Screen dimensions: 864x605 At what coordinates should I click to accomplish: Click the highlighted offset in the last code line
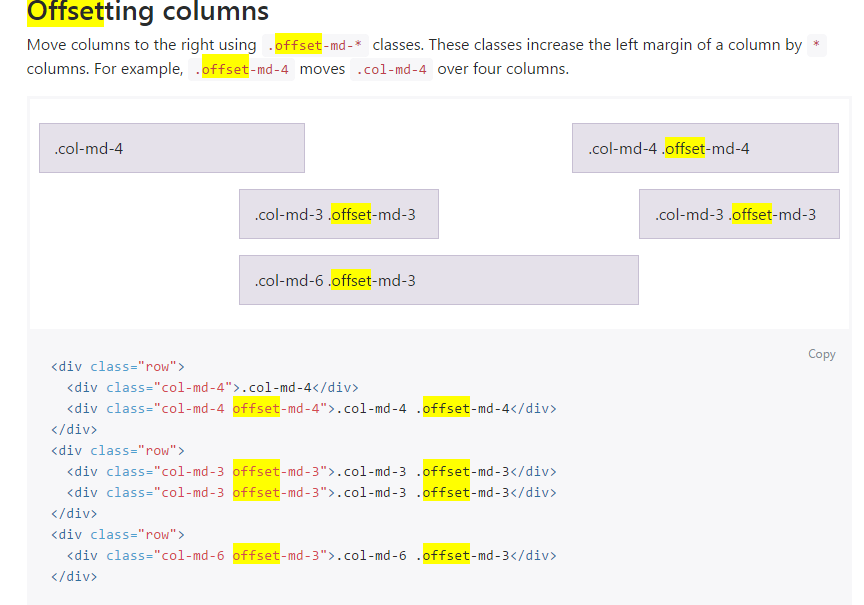click(447, 555)
